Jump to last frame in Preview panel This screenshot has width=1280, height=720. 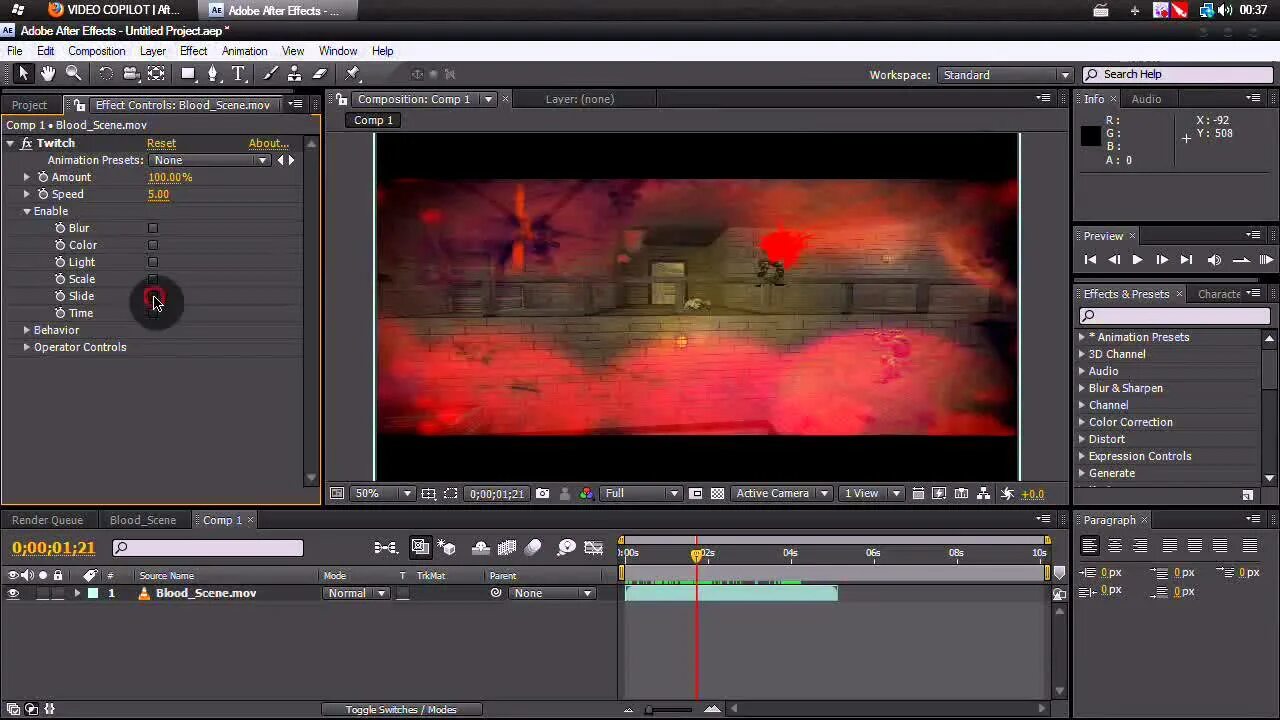1186,260
